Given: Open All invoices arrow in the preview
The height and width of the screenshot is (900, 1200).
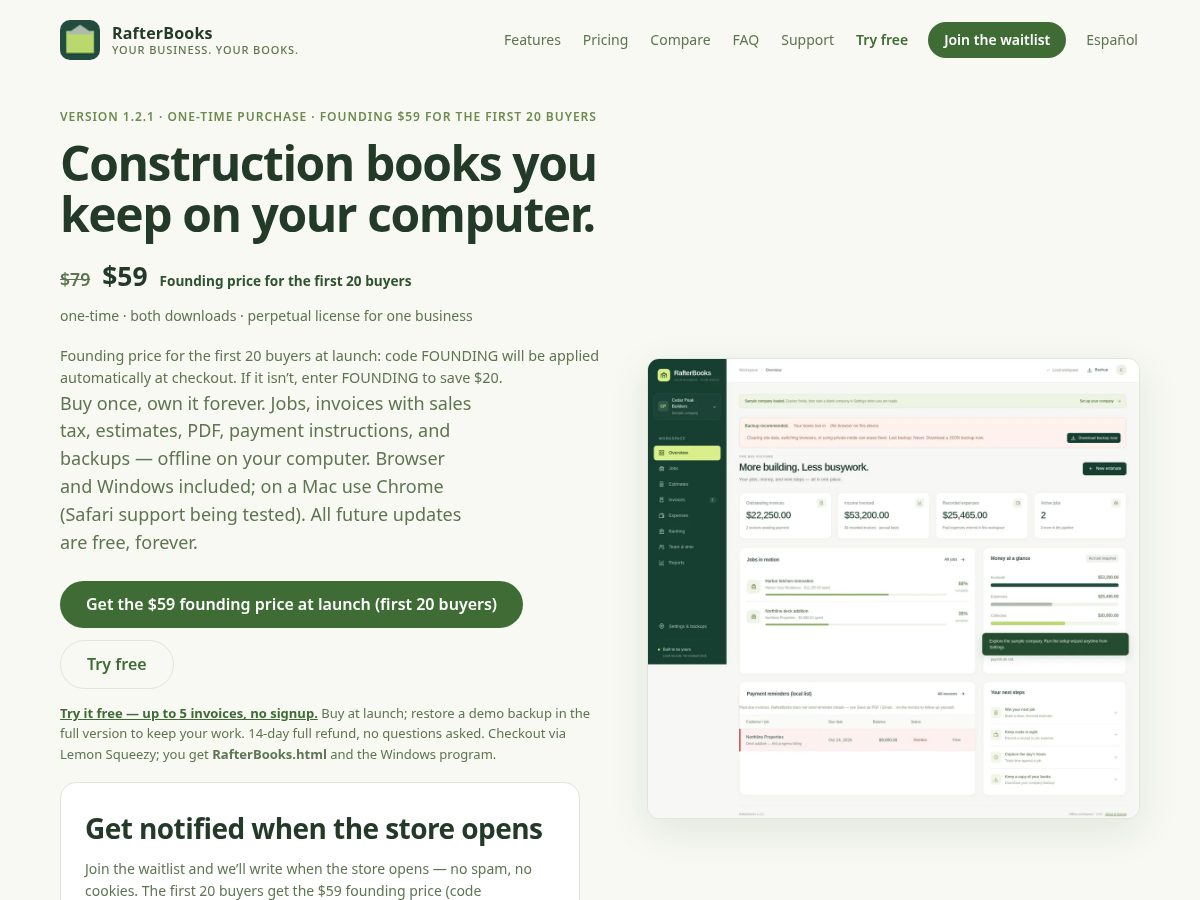Looking at the screenshot, I should [x=963, y=693].
